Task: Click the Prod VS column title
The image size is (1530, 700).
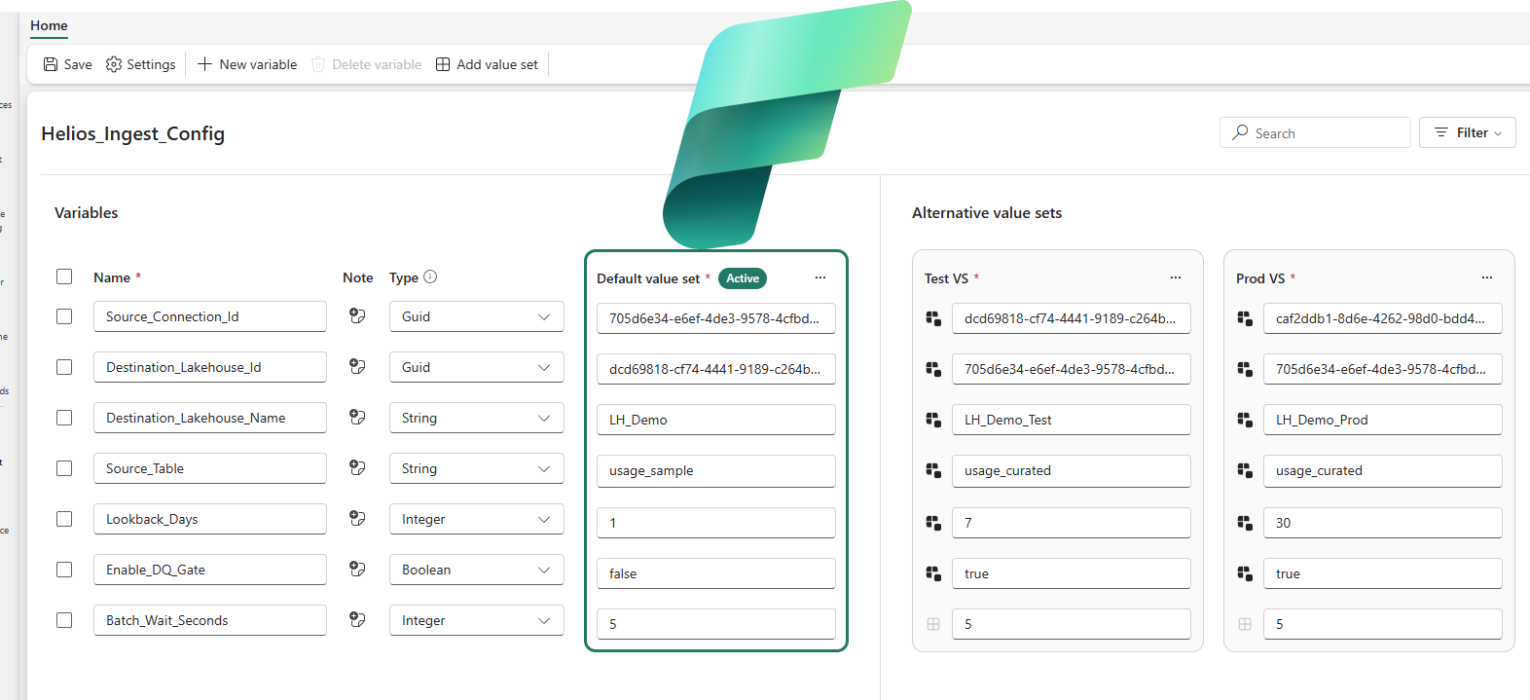Action: pos(1260,278)
